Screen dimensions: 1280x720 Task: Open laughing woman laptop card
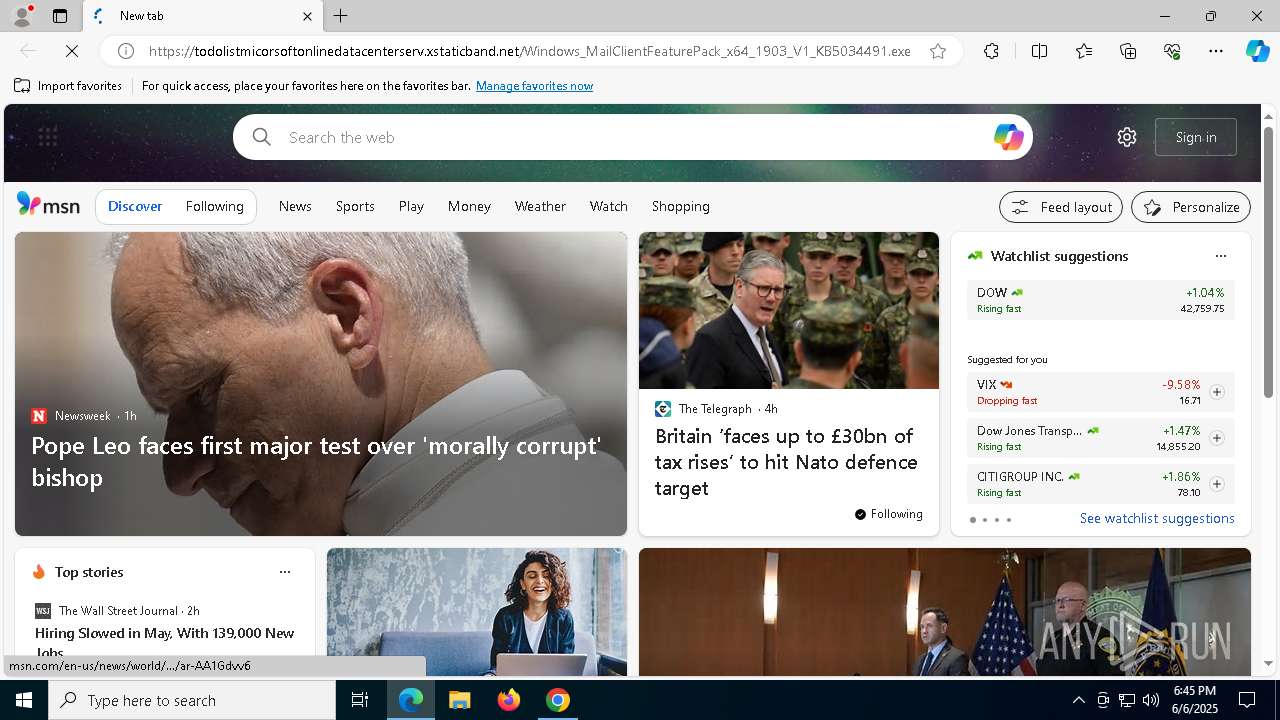477,612
